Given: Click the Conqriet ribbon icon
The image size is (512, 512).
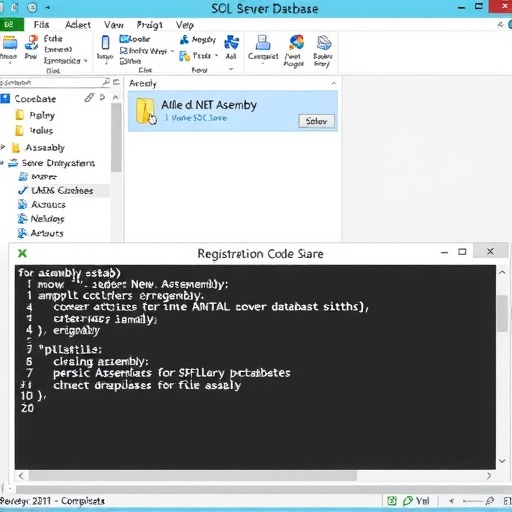Looking at the screenshot, I should pos(263,43).
